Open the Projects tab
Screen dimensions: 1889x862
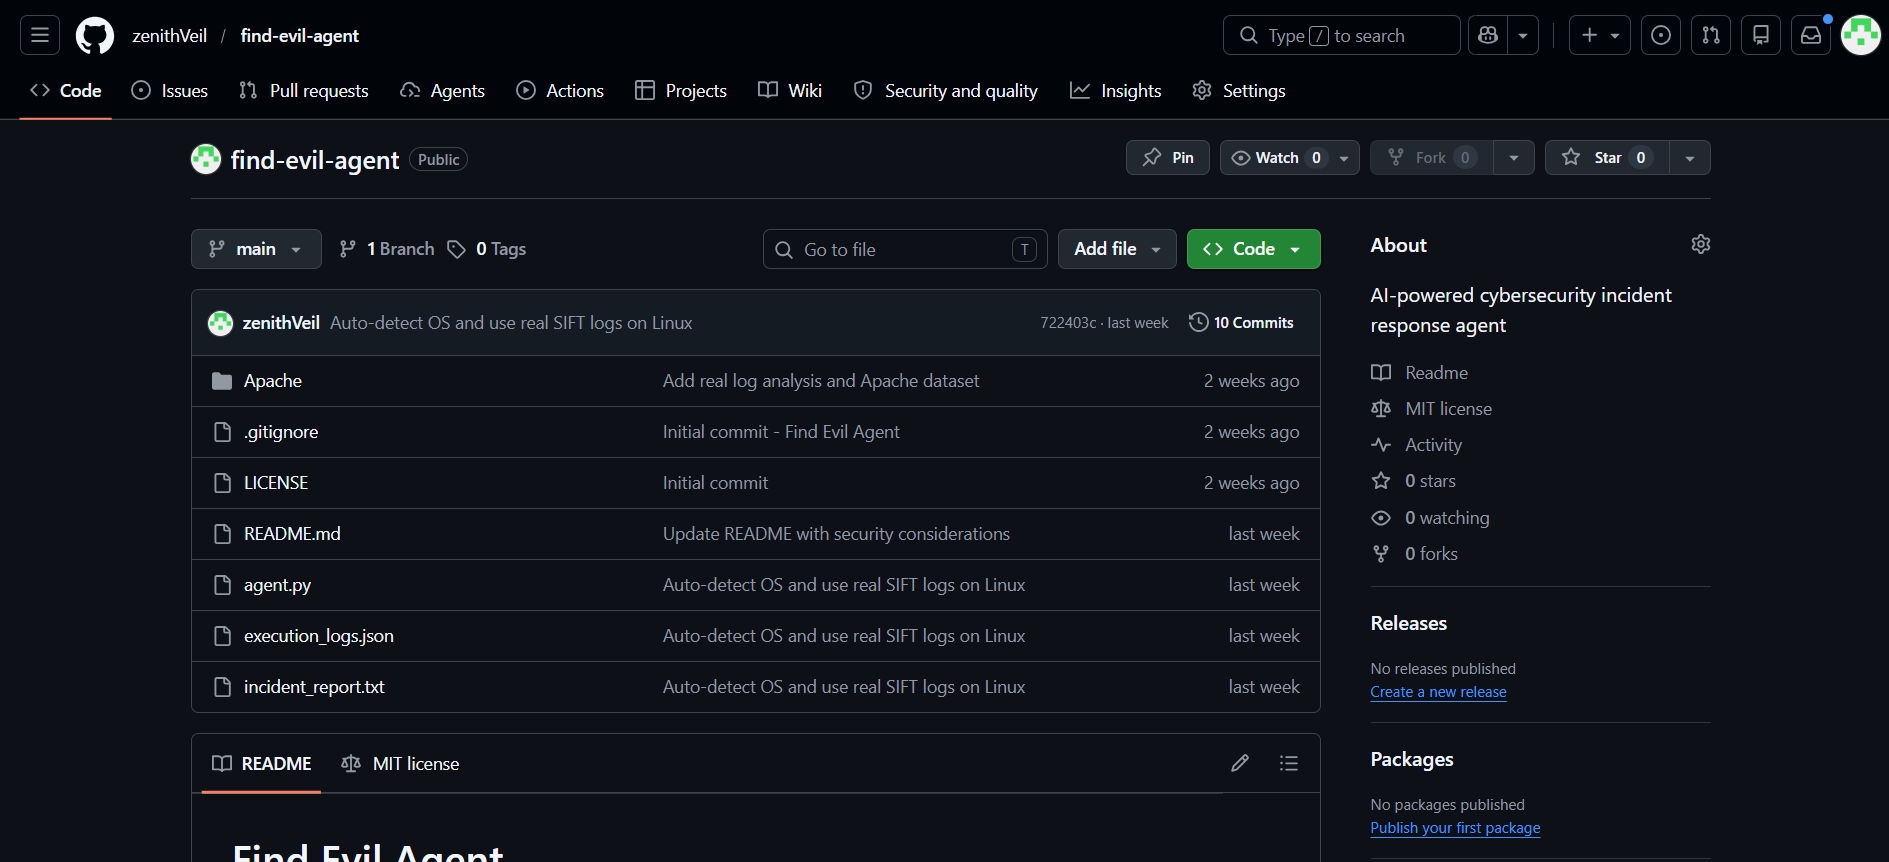(x=681, y=91)
